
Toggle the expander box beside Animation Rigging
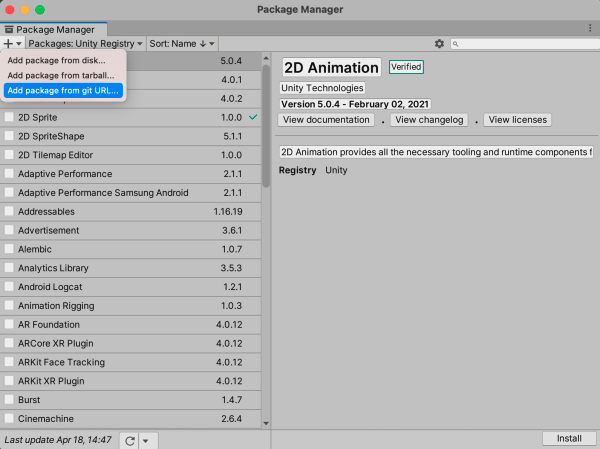9,305
